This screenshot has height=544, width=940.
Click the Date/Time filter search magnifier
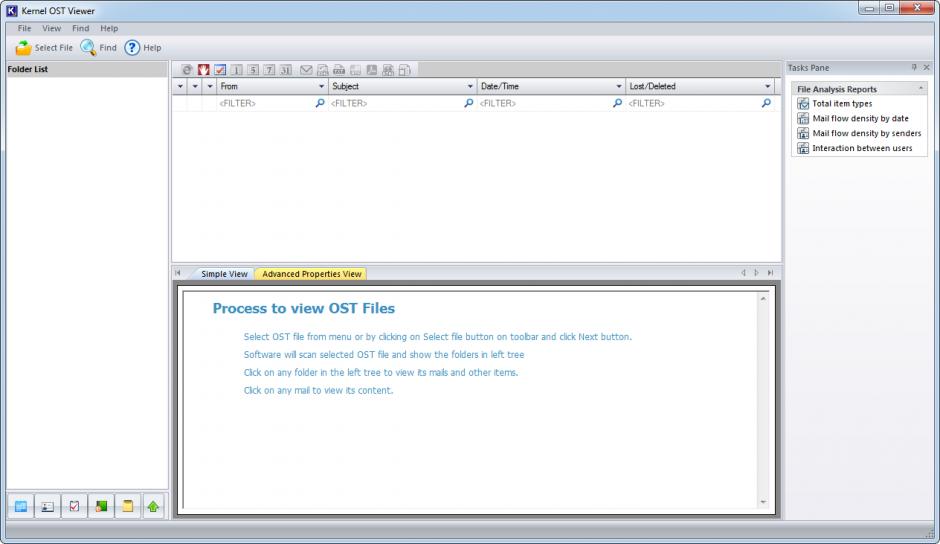point(617,103)
